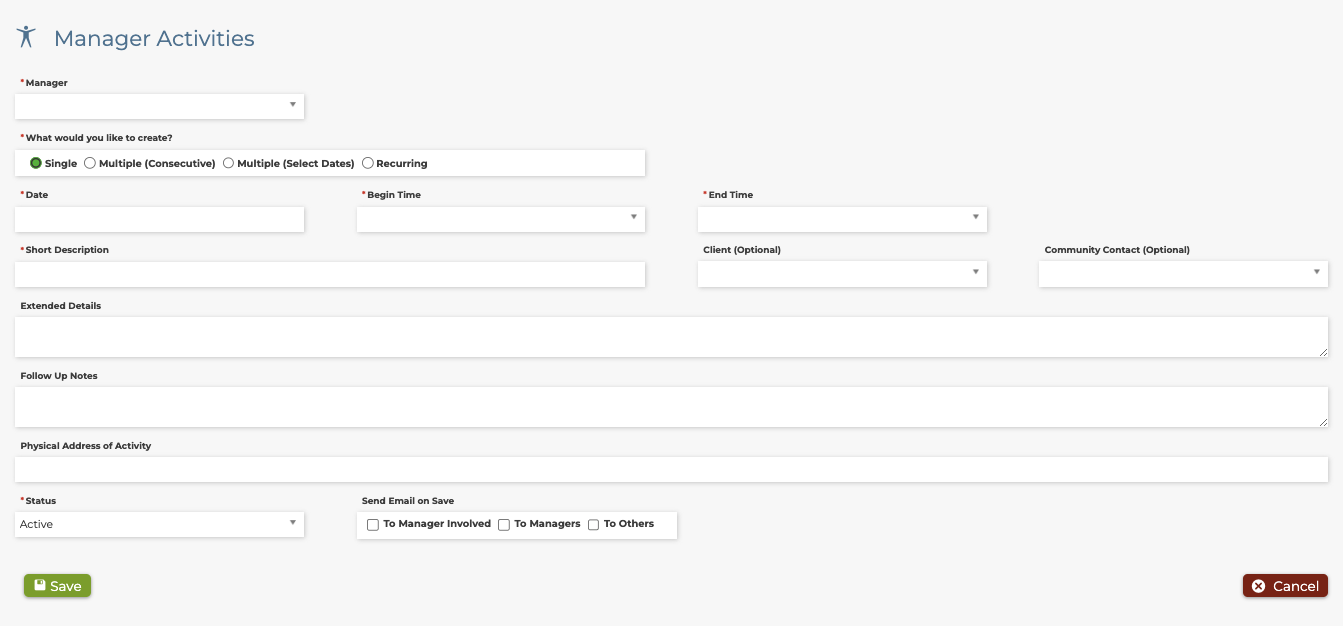1343x626 pixels.
Task: Click the Manager Activities person icon
Action: point(27,38)
